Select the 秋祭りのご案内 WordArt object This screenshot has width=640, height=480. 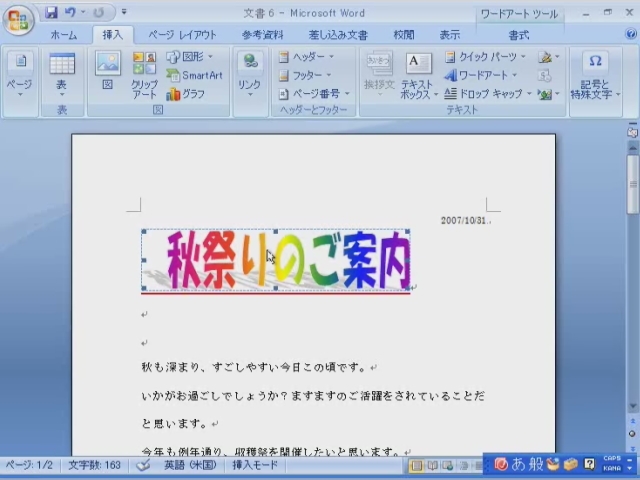pos(276,262)
